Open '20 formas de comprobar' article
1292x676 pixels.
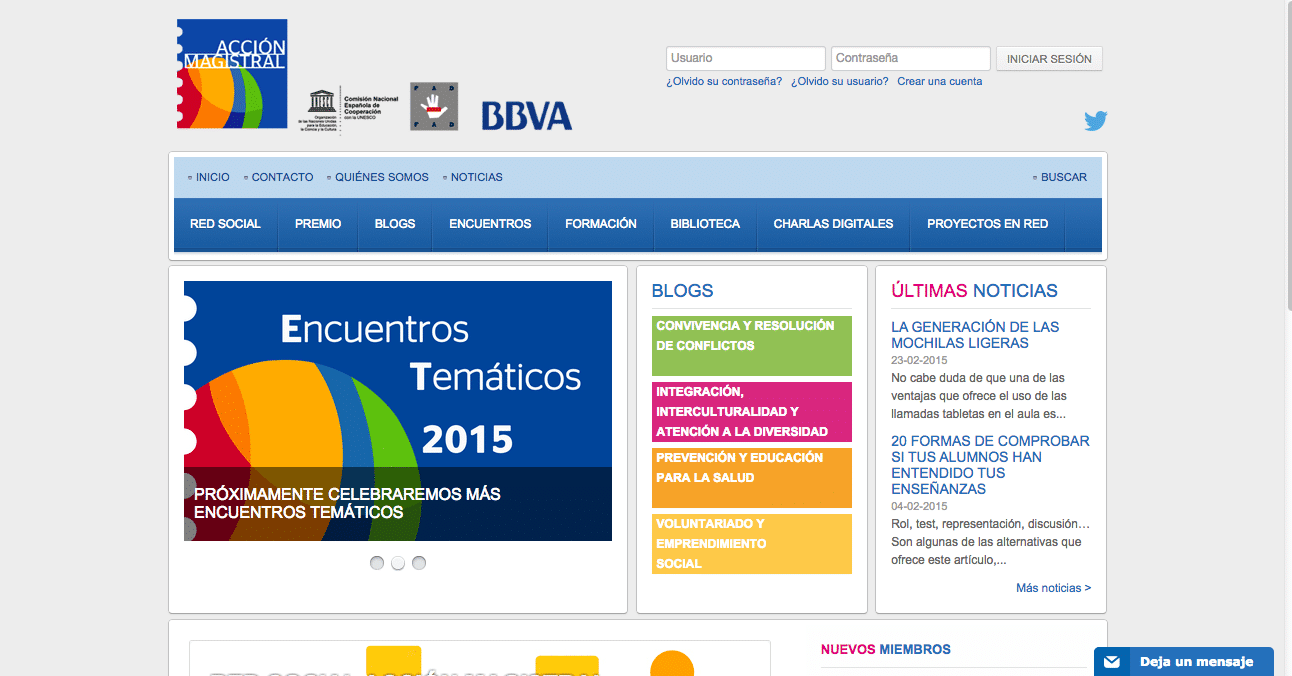[x=990, y=465]
